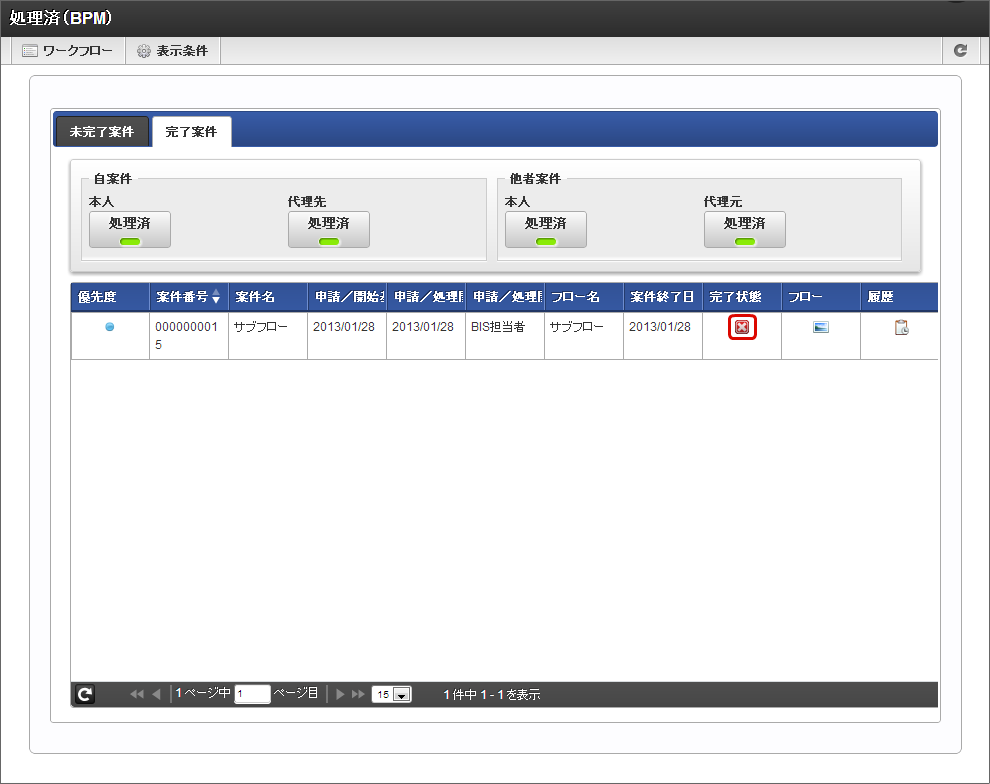
Task: Toggle 処理済 button under 他者案件 代理元
Action: tap(745, 229)
